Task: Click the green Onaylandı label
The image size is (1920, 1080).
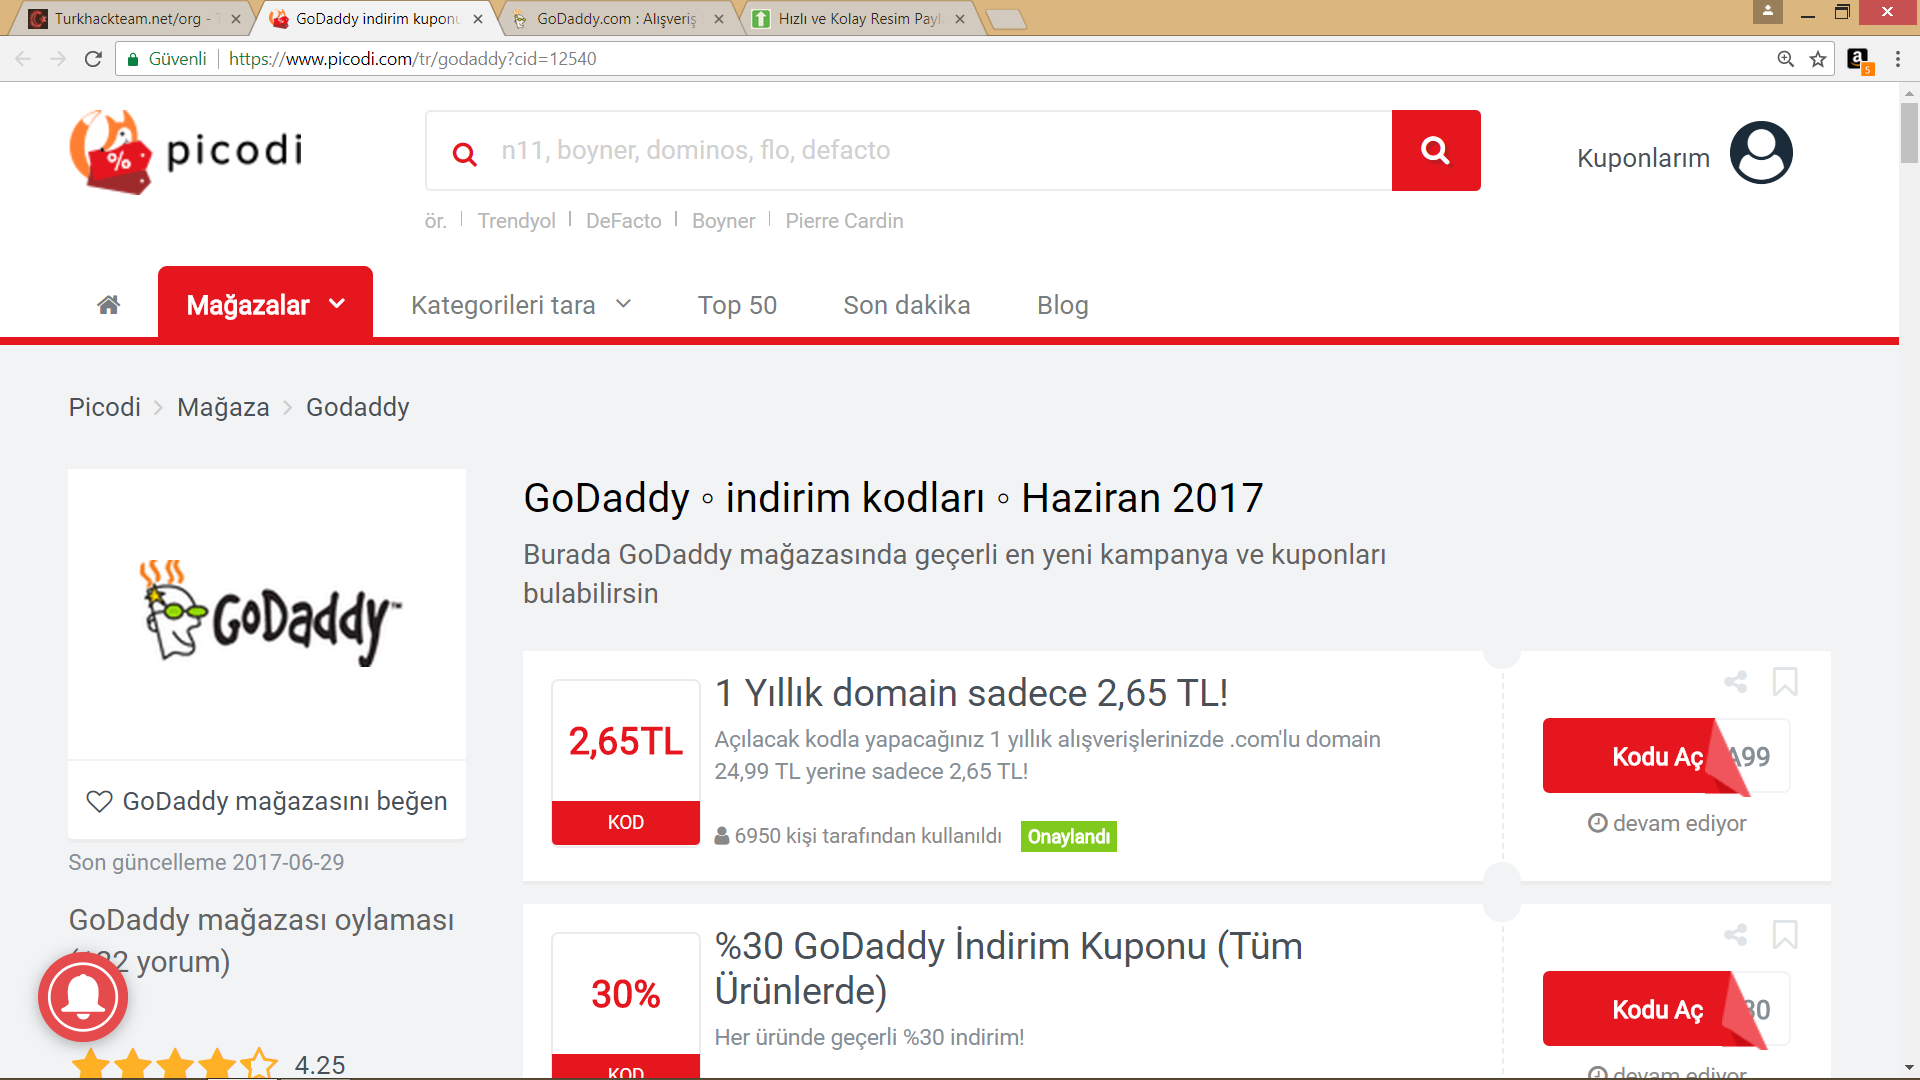Action: click(1069, 836)
